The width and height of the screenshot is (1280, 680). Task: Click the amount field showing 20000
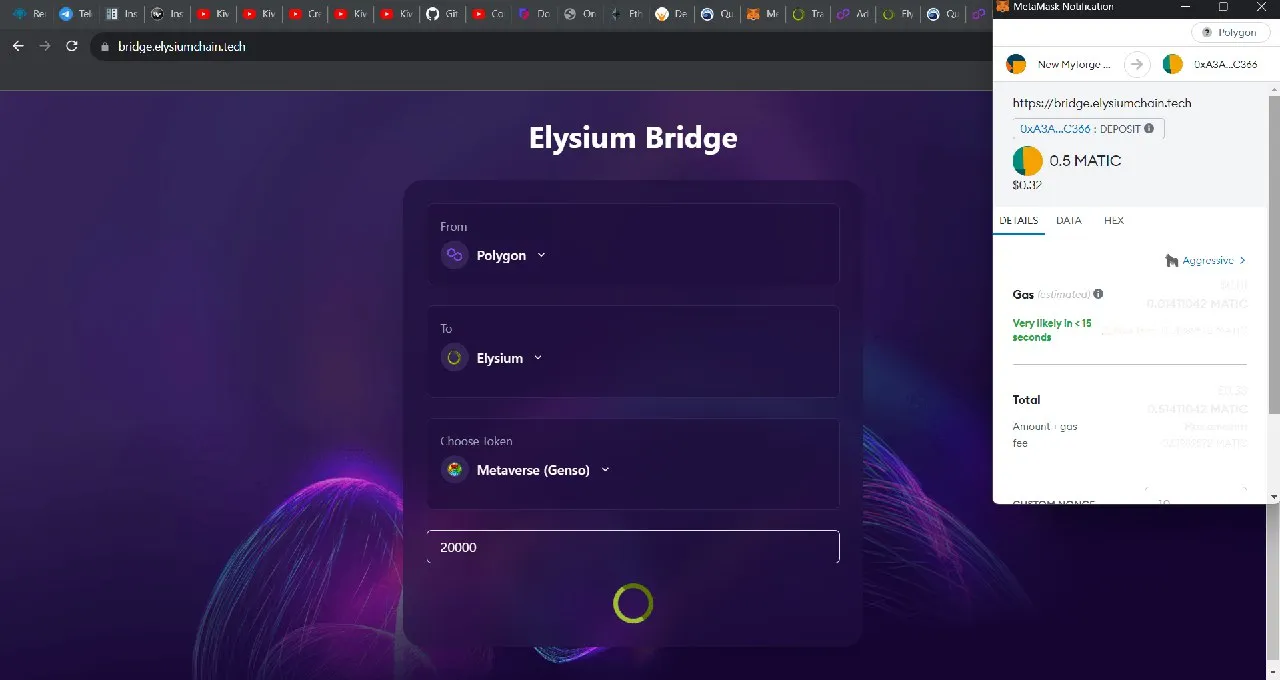click(x=633, y=547)
